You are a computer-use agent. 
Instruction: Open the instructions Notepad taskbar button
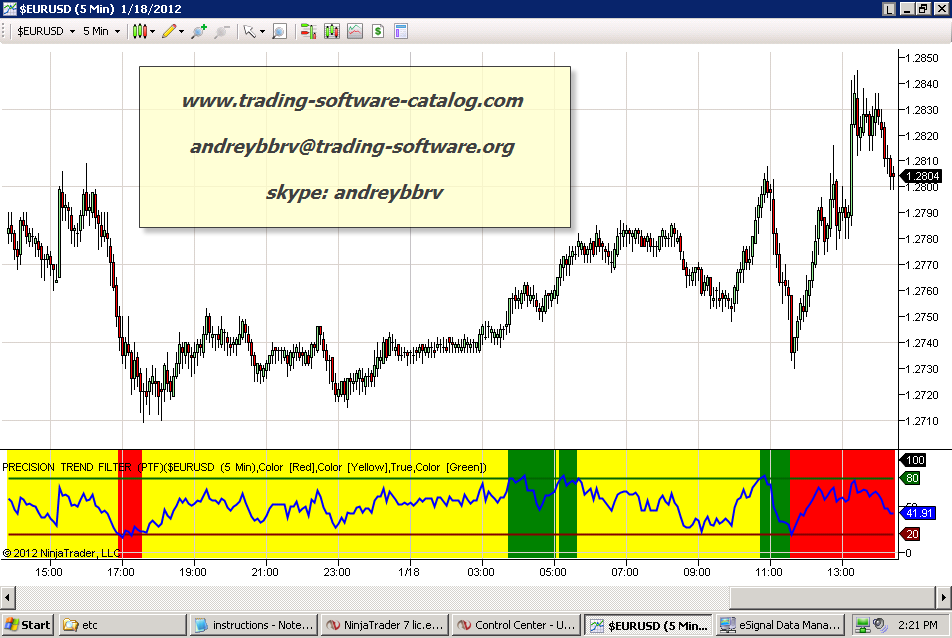pos(254,625)
